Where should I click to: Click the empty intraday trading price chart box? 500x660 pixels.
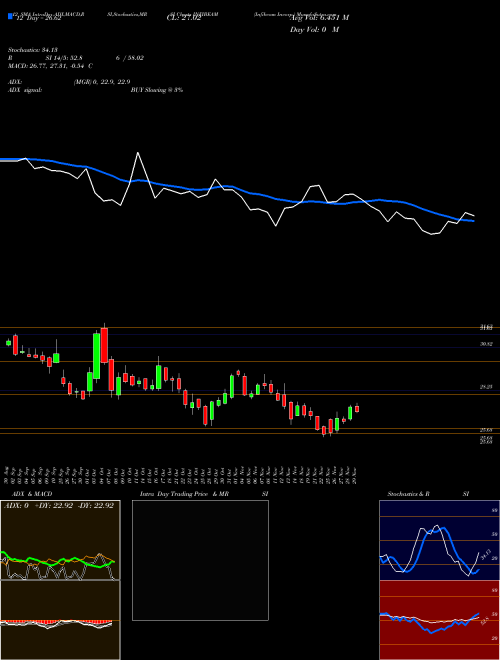pyautogui.click(x=200, y=560)
